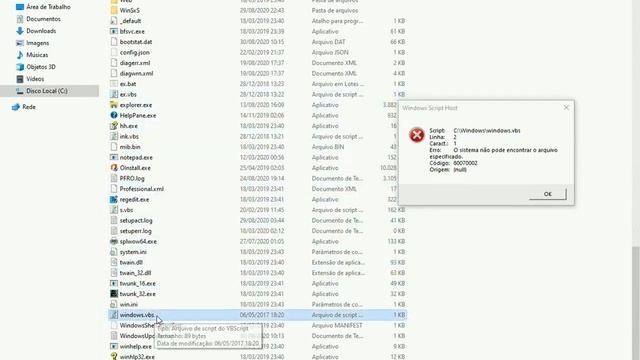This screenshot has width=640, height=360.
Task: Select the HelpPane.exe help icon
Action: (114, 116)
